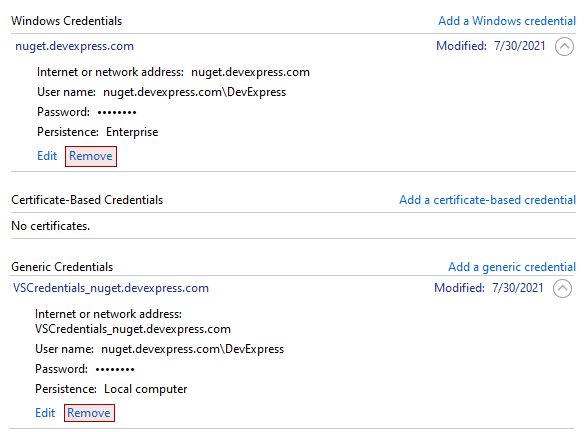584x432 pixels.
Task: Select the nuget.devexpress.com credential title
Action: pos(74,46)
